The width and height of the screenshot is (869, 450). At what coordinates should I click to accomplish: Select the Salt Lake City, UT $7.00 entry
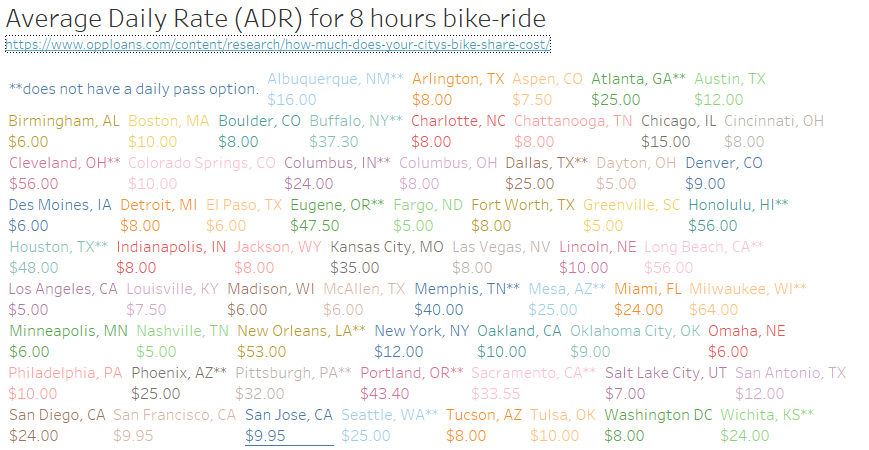pyautogui.click(x=666, y=383)
